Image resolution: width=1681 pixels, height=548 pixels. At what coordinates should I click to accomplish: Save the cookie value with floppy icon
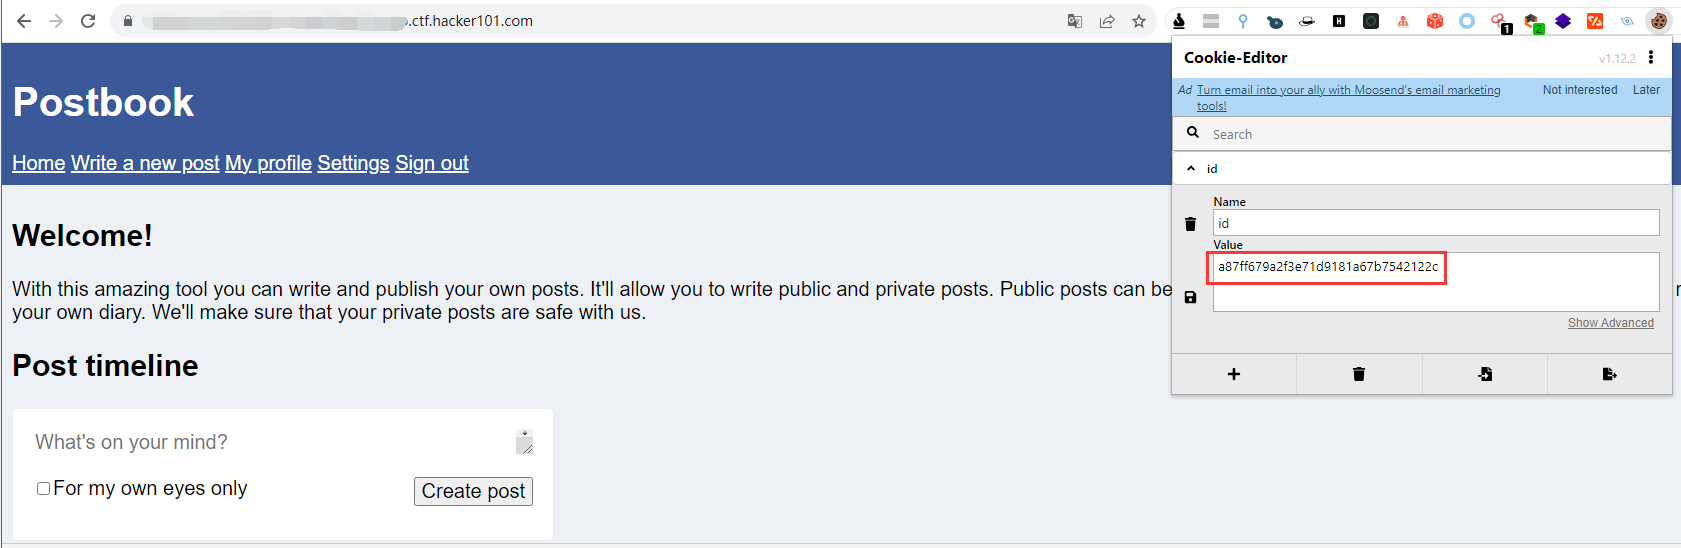click(x=1190, y=297)
